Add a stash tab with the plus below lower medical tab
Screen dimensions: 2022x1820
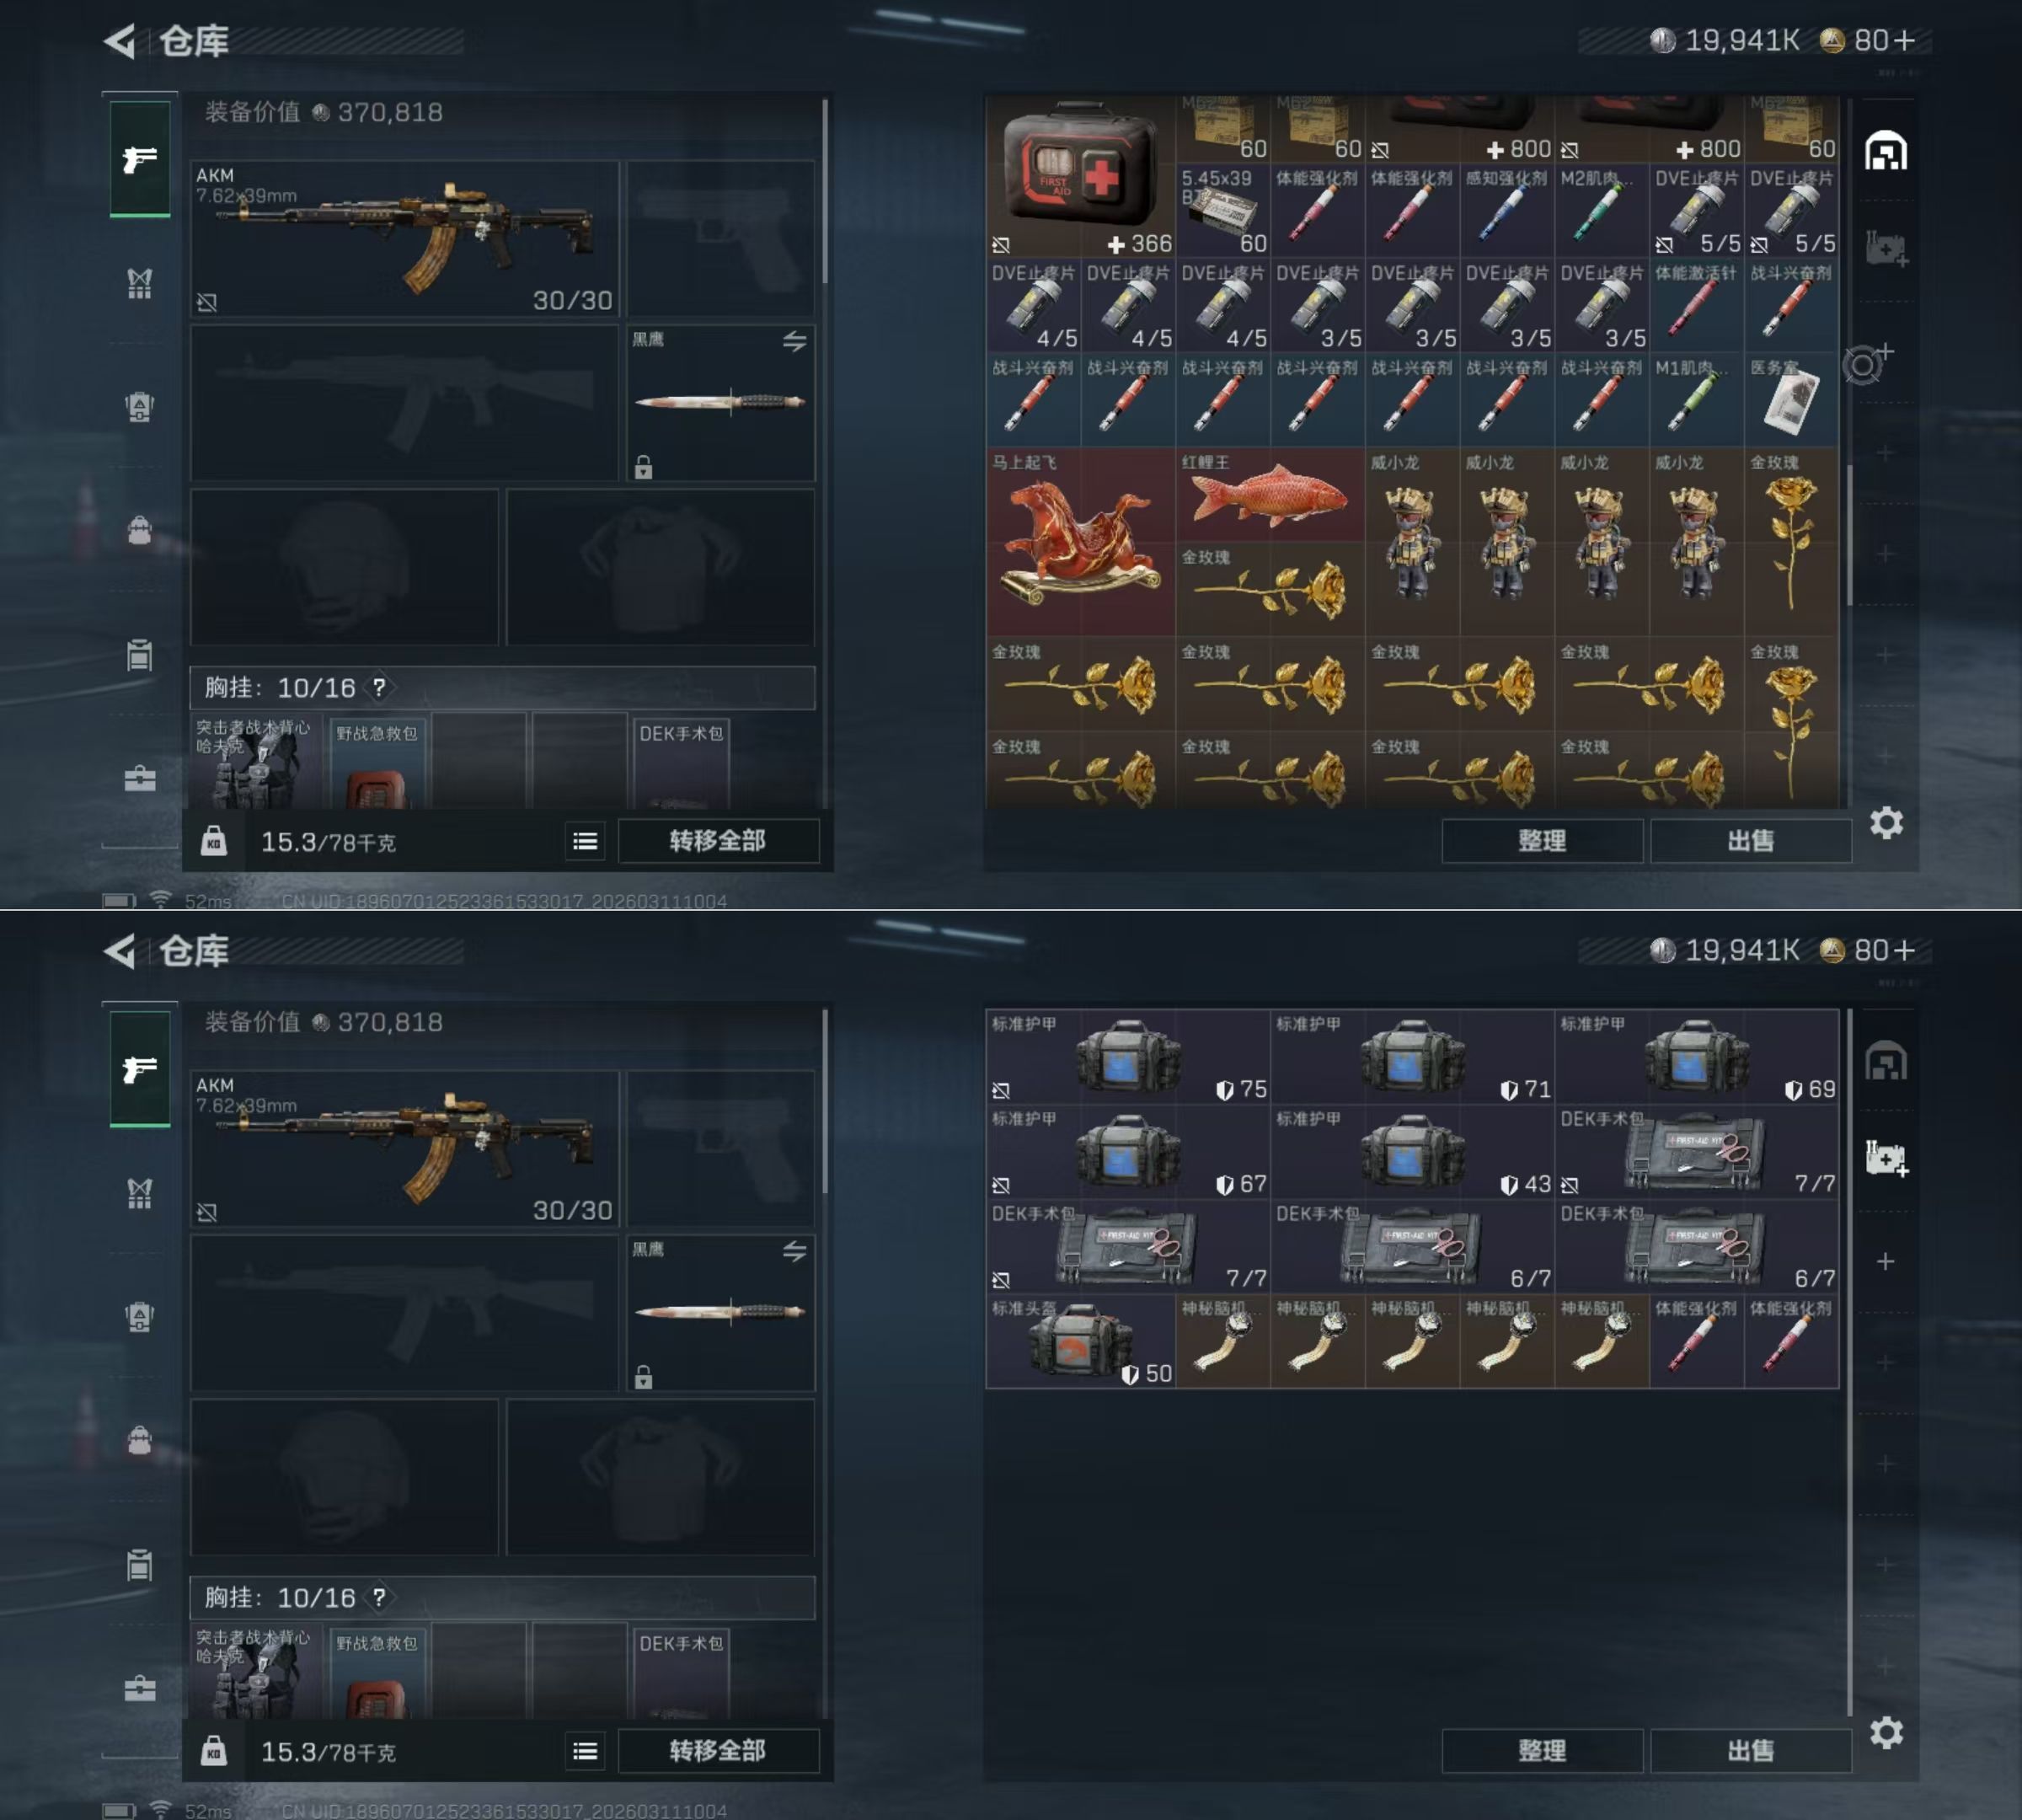point(1885,1262)
